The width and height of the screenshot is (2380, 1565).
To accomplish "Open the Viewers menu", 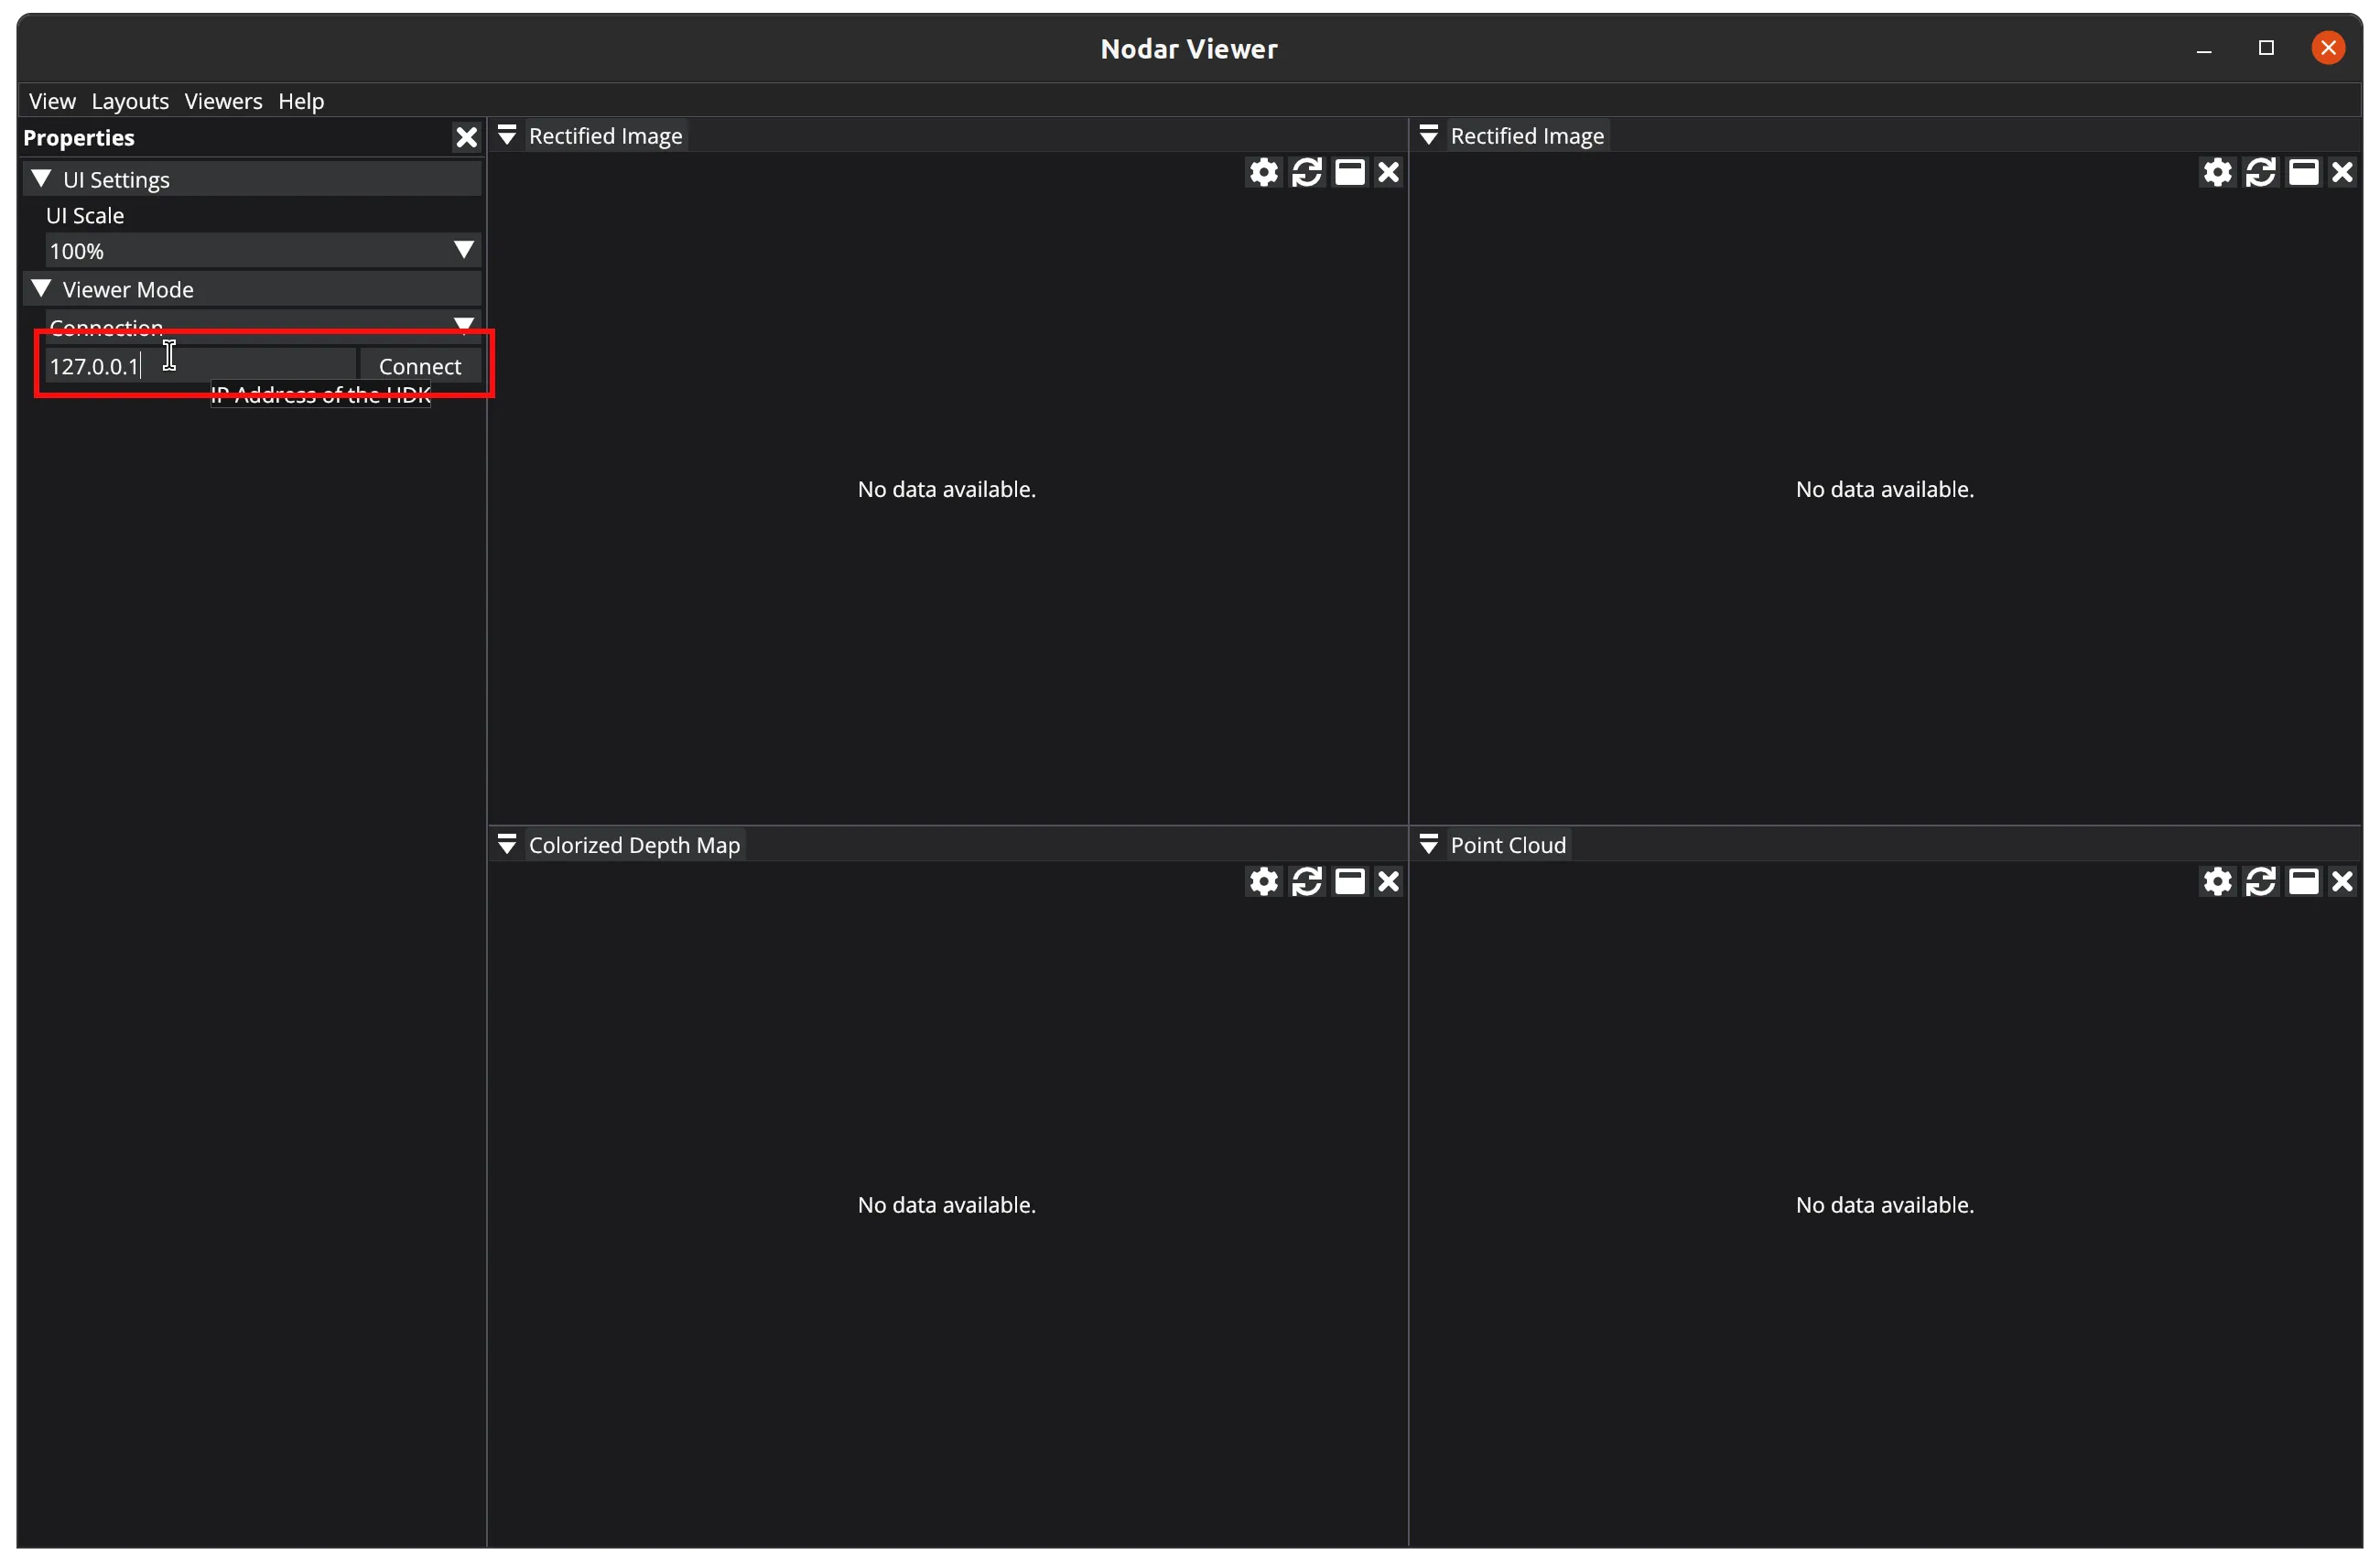I will [x=223, y=101].
